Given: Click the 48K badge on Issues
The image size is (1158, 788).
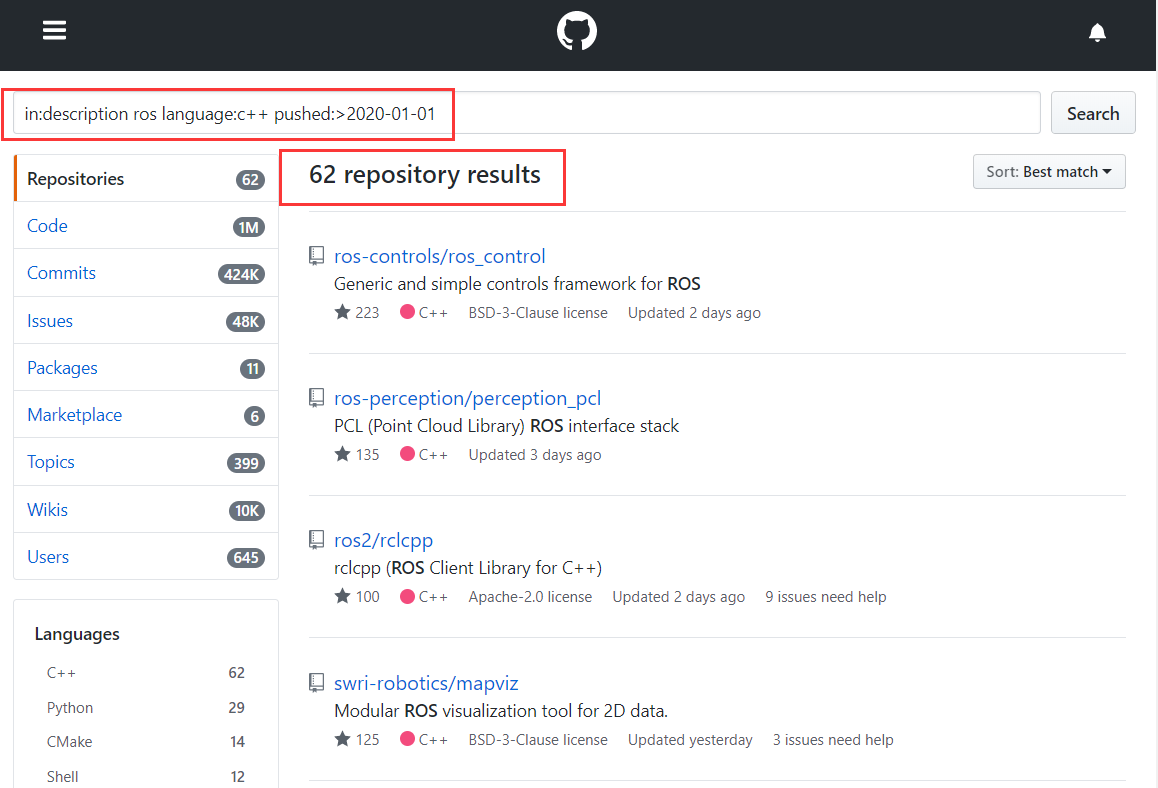Looking at the screenshot, I should tap(245, 321).
